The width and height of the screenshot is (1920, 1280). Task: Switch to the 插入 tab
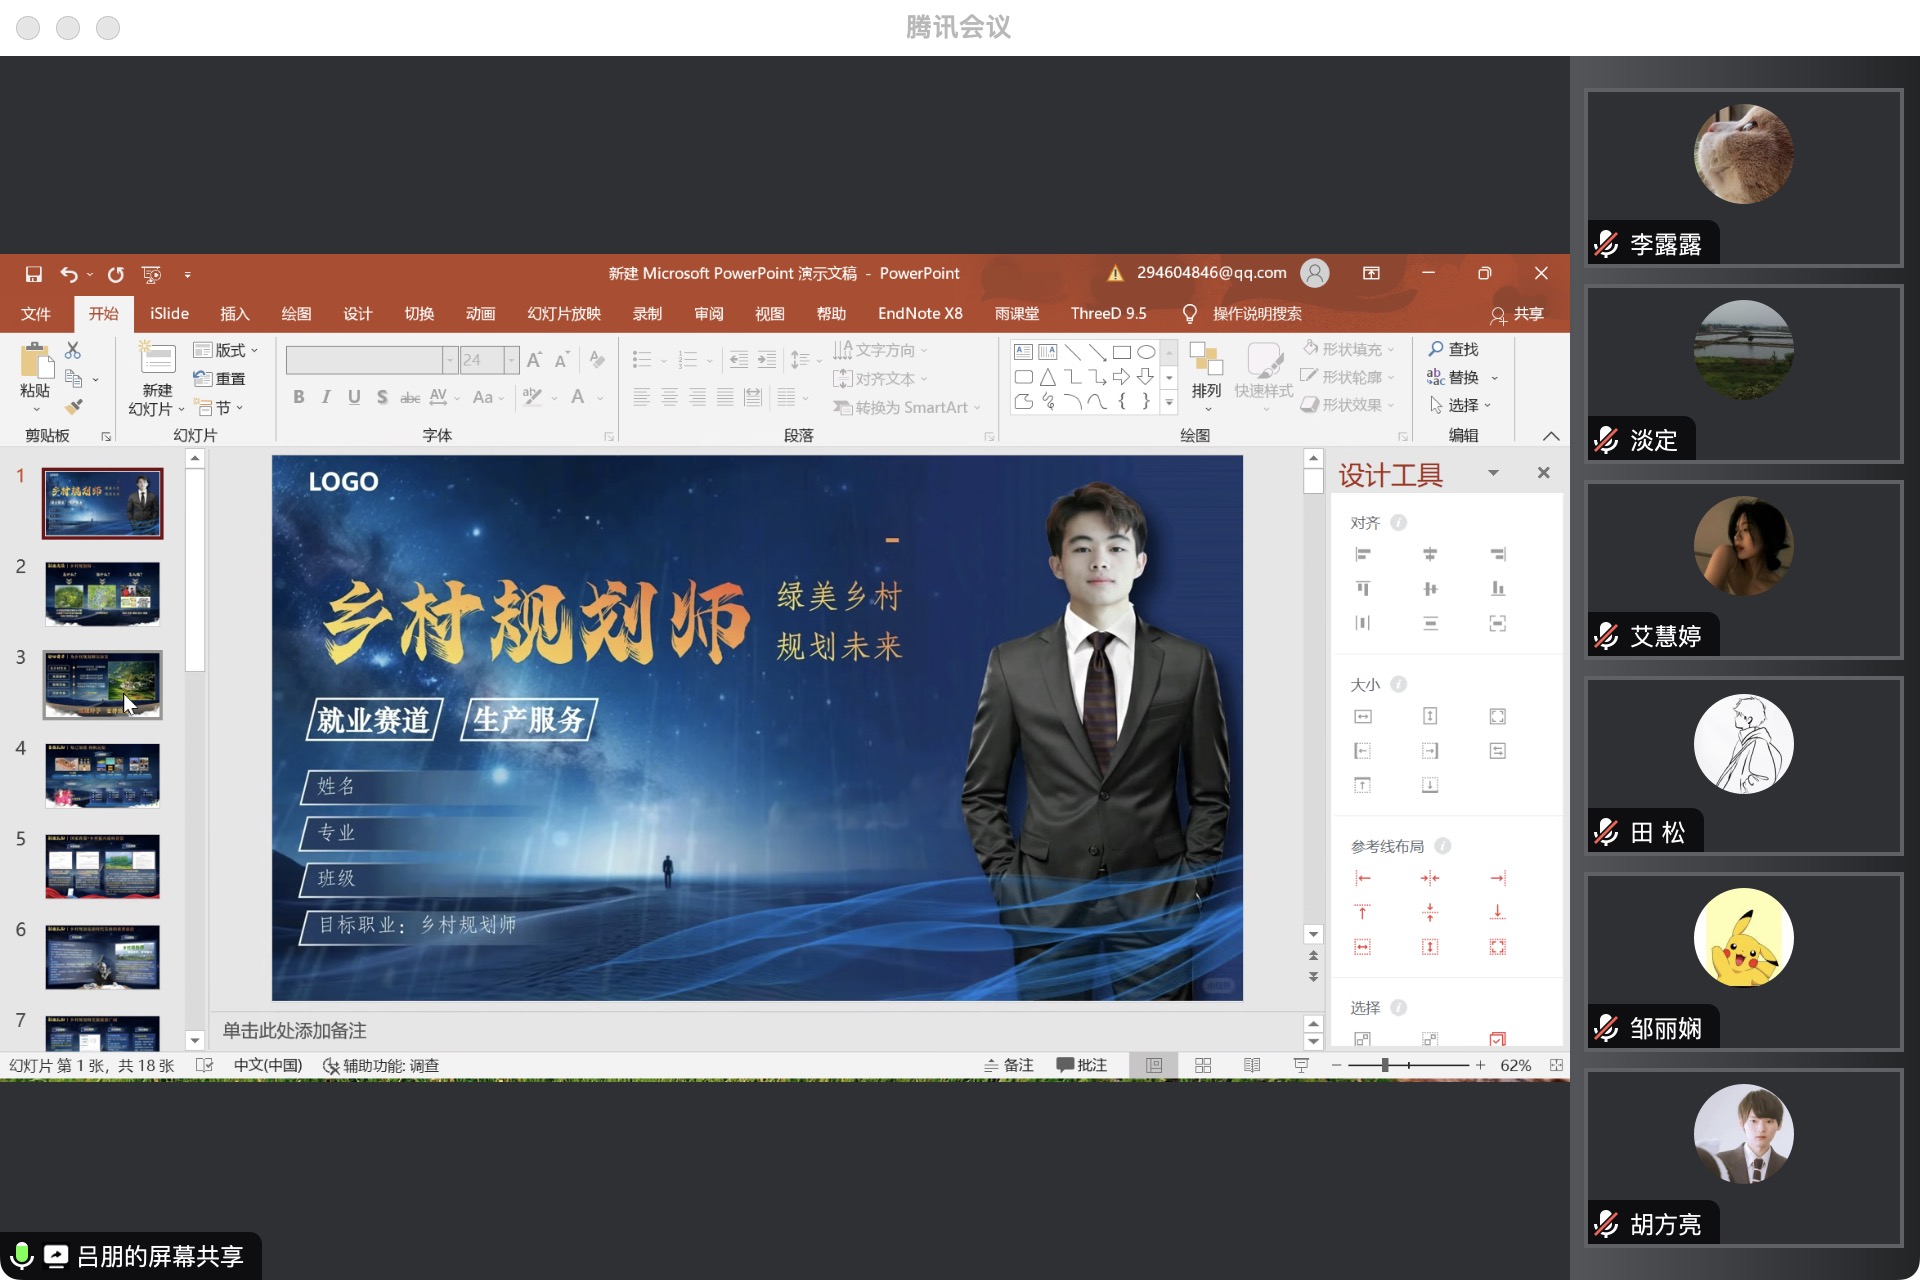235,314
